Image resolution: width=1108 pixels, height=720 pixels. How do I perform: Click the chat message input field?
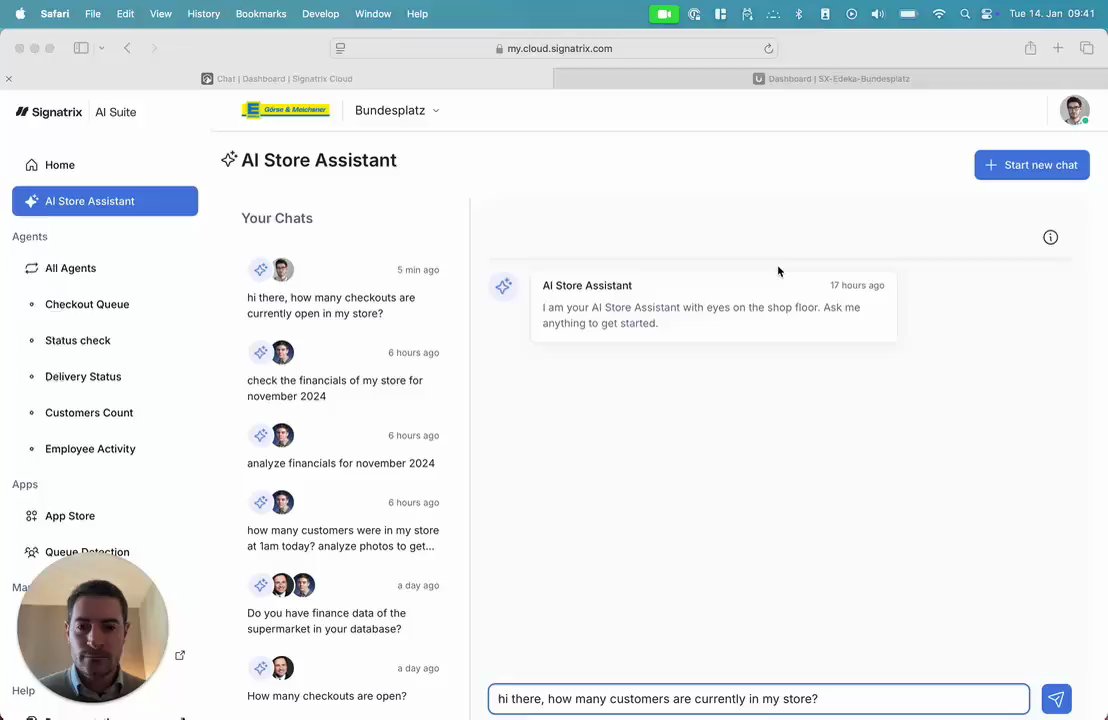coord(758,699)
